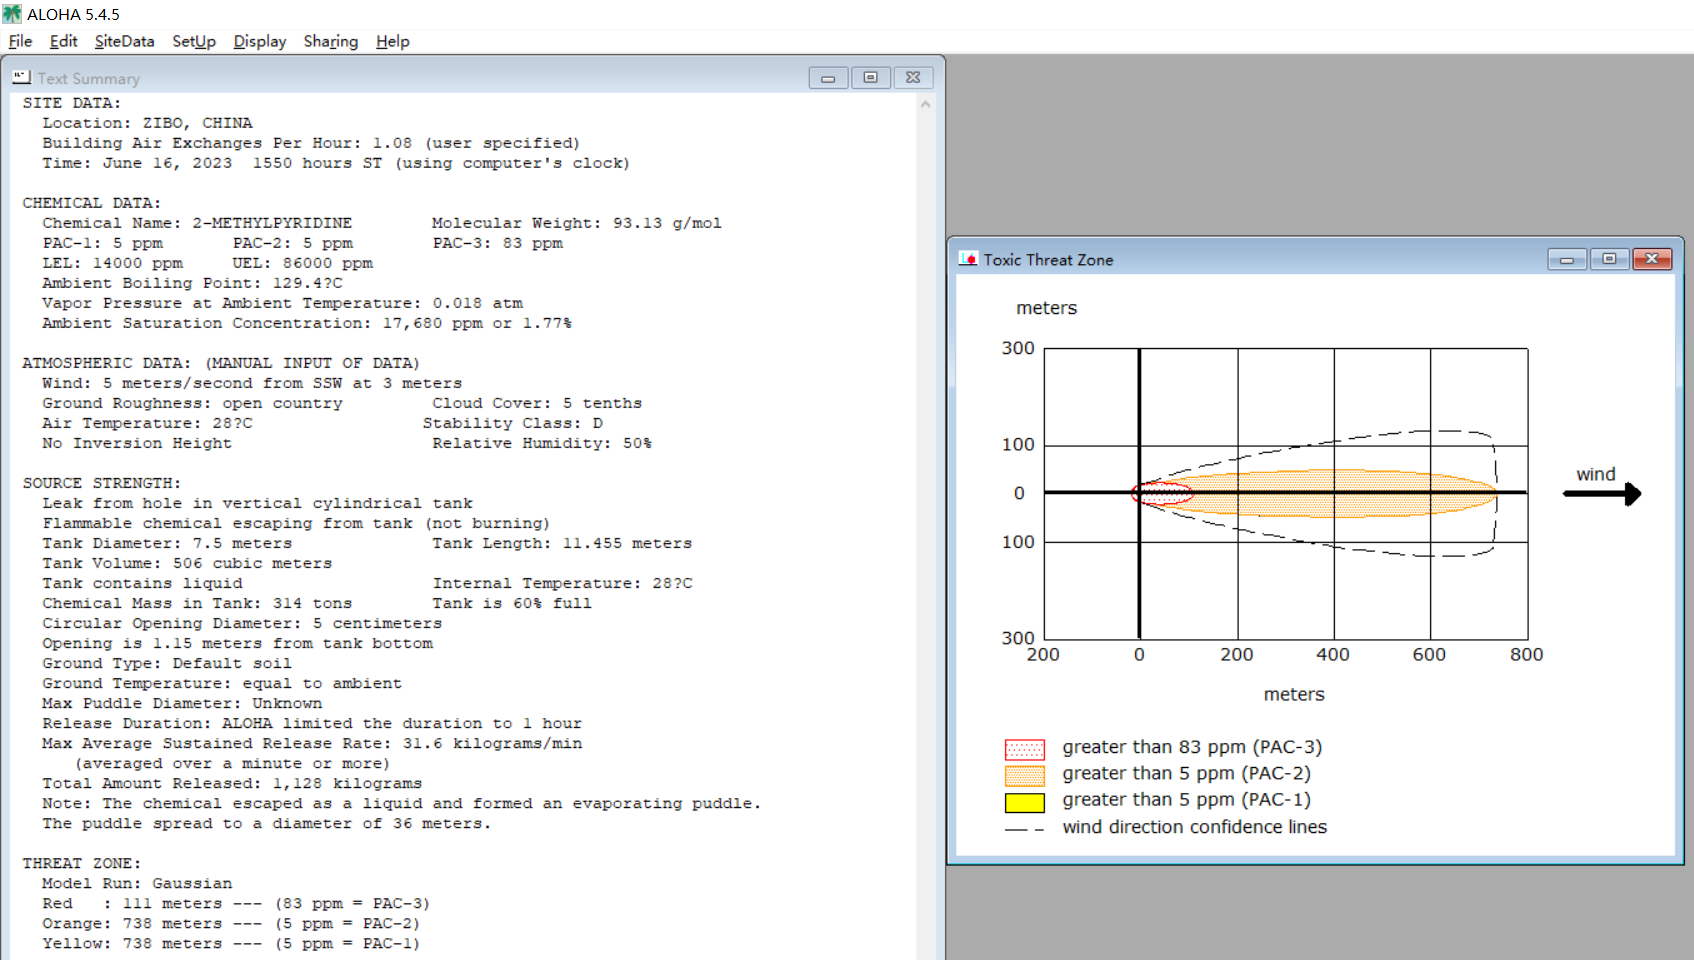Click the 'Ambient Saturation Concentration' line
The height and width of the screenshot is (960, 1694).
(307, 323)
